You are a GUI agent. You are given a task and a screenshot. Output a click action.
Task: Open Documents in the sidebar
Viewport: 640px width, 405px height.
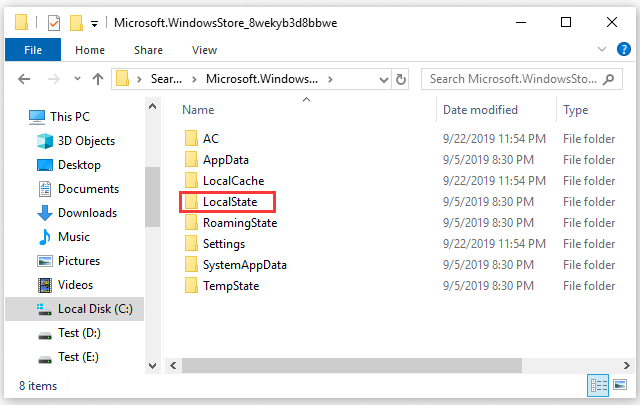pyautogui.click(x=88, y=189)
